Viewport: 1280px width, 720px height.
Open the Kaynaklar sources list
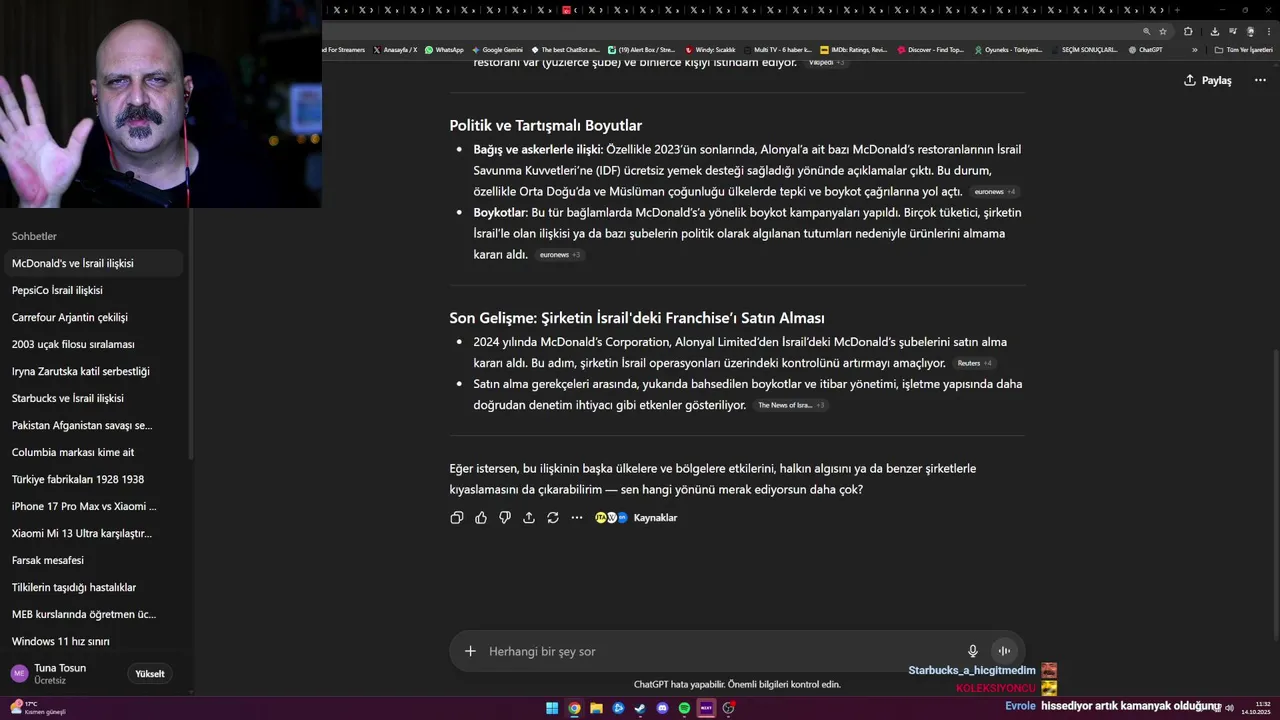click(x=637, y=518)
